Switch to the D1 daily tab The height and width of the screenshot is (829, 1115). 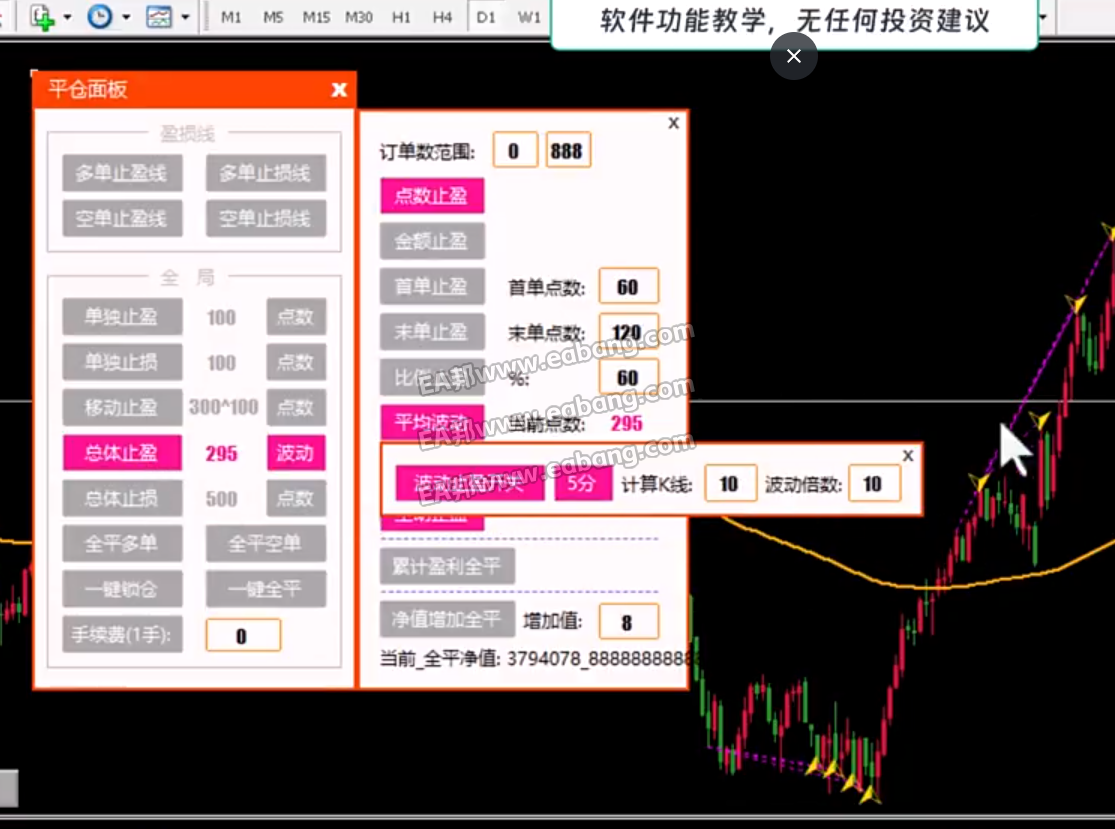pos(486,17)
